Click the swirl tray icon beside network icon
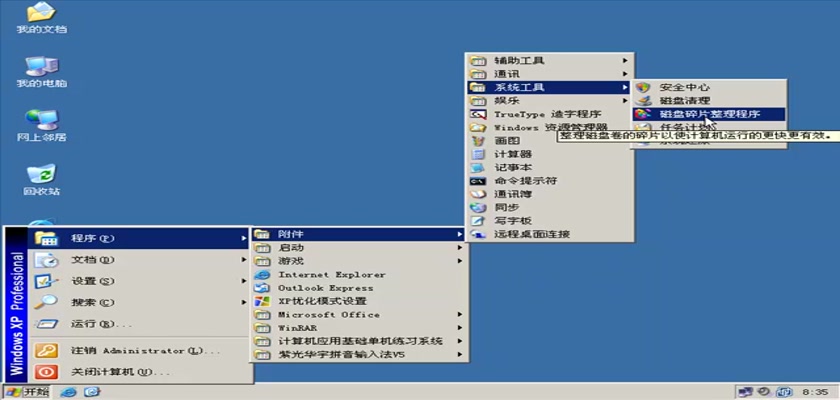The width and height of the screenshot is (840, 400). pos(764,392)
